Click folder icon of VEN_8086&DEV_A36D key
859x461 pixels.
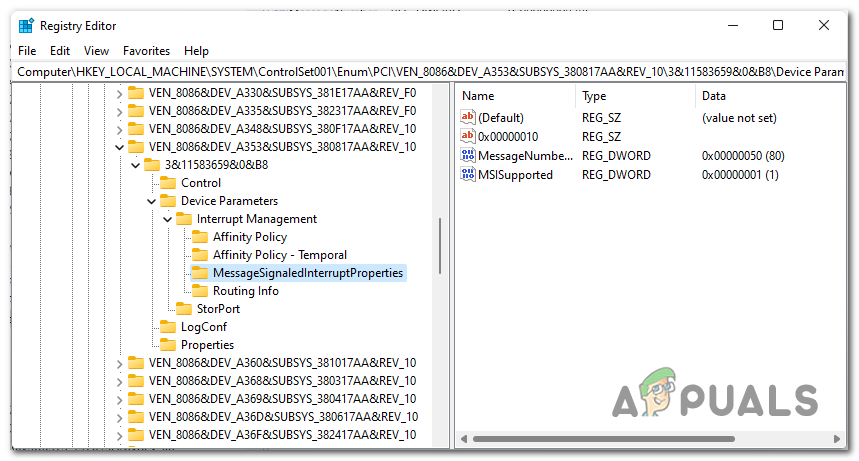(x=136, y=417)
